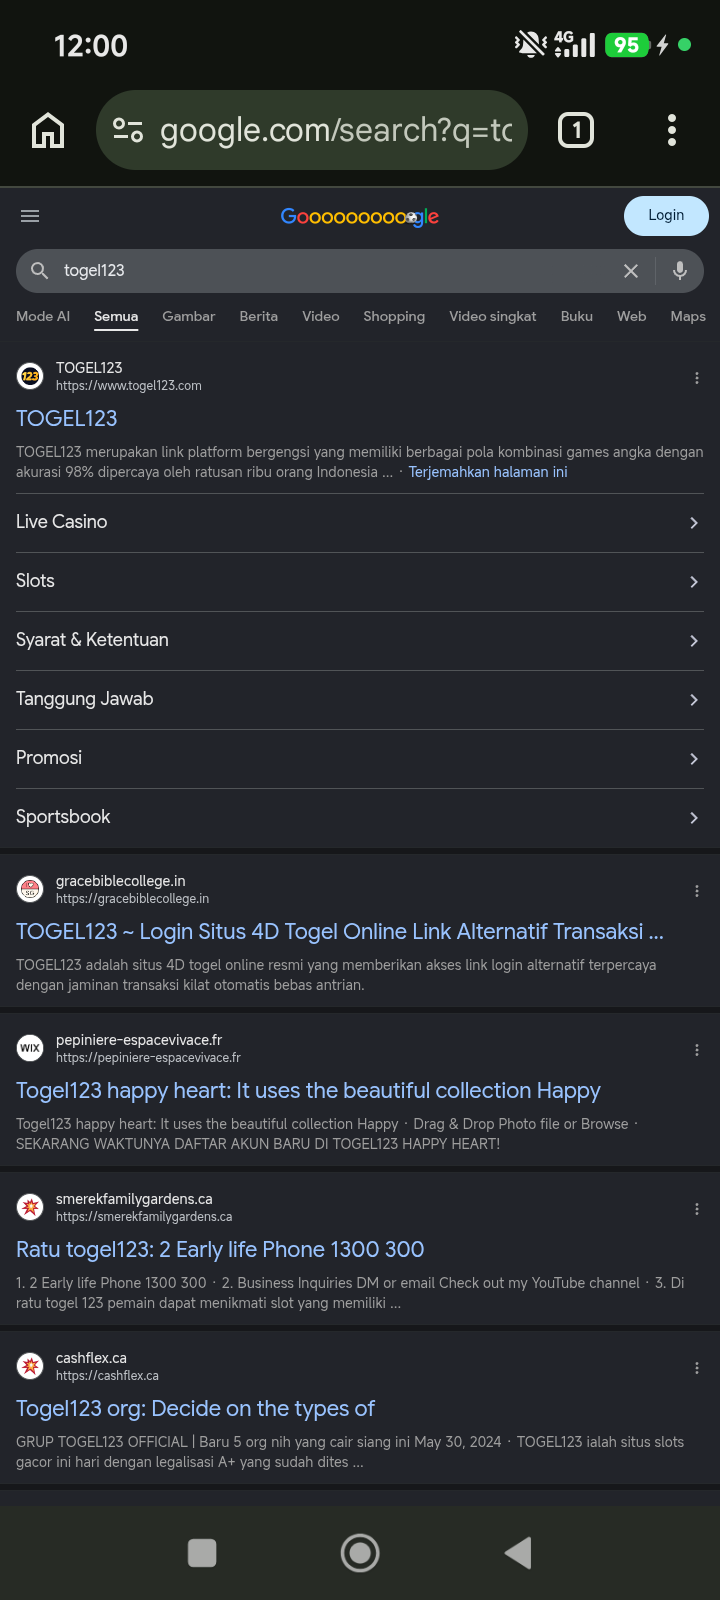Open the browser three-dot overflow menu
720x1600 pixels.
pos(671,130)
